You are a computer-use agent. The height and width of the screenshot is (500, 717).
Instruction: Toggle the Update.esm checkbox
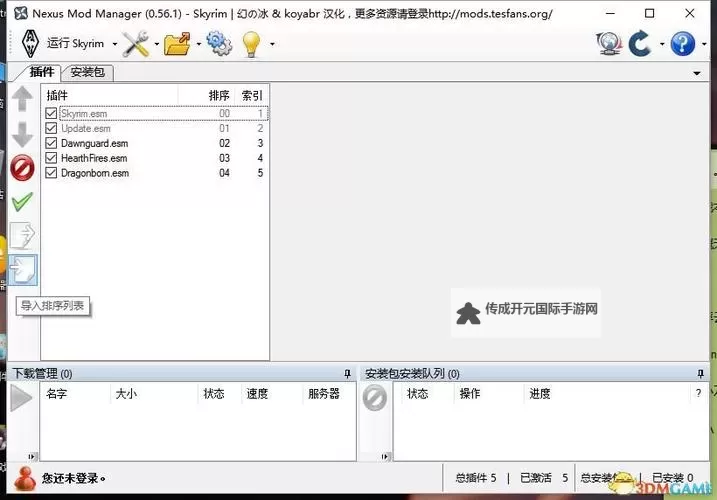pyautogui.click(x=51, y=128)
